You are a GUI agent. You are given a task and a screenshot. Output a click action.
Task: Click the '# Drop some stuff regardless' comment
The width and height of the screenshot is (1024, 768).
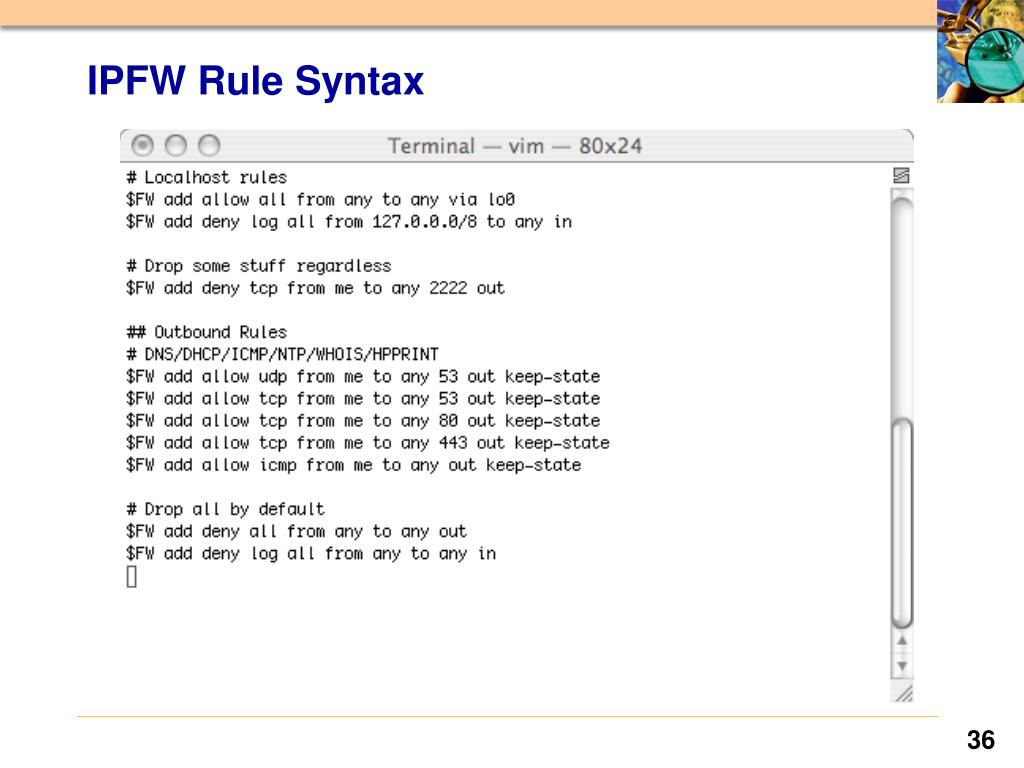(x=259, y=266)
